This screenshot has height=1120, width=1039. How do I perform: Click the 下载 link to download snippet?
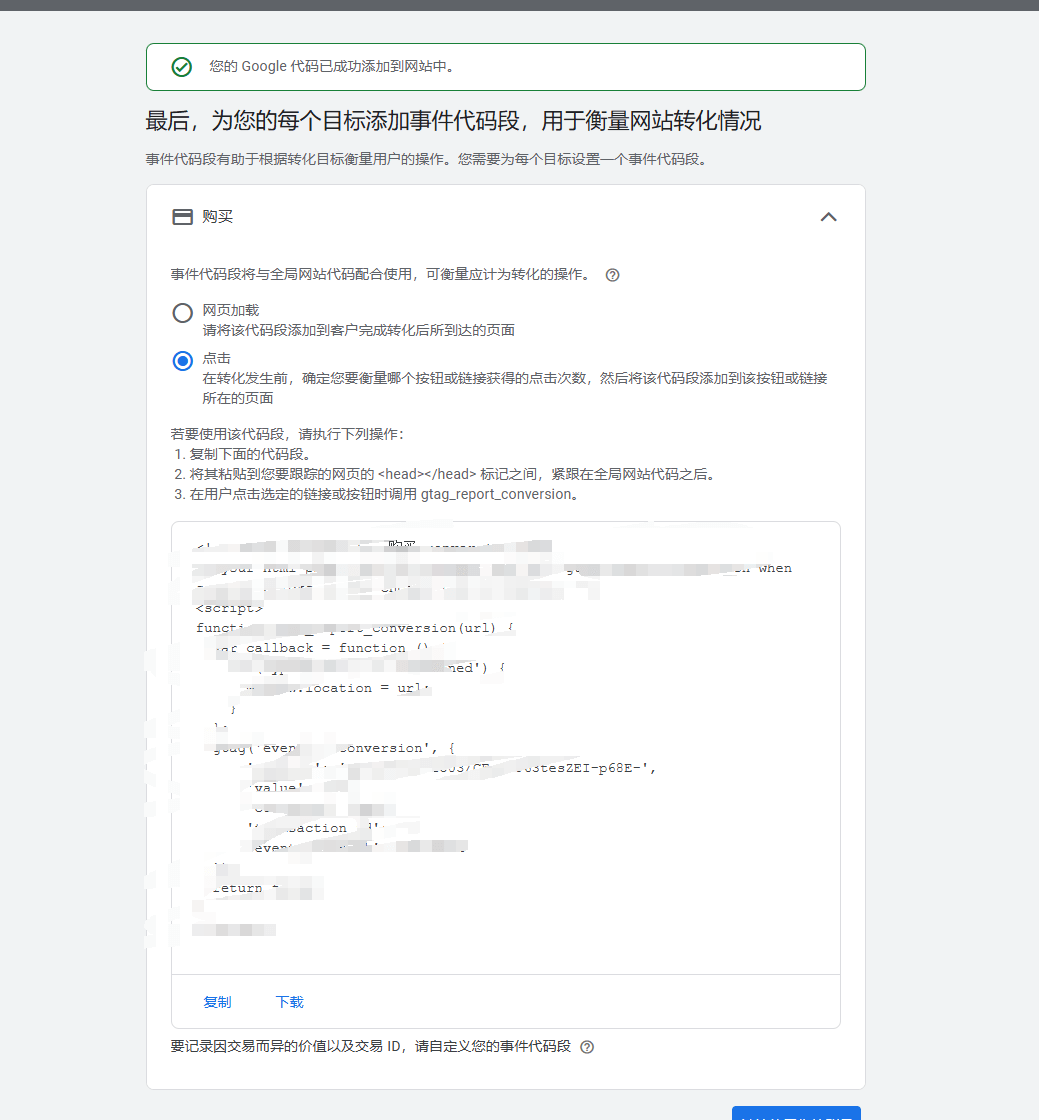[289, 1002]
